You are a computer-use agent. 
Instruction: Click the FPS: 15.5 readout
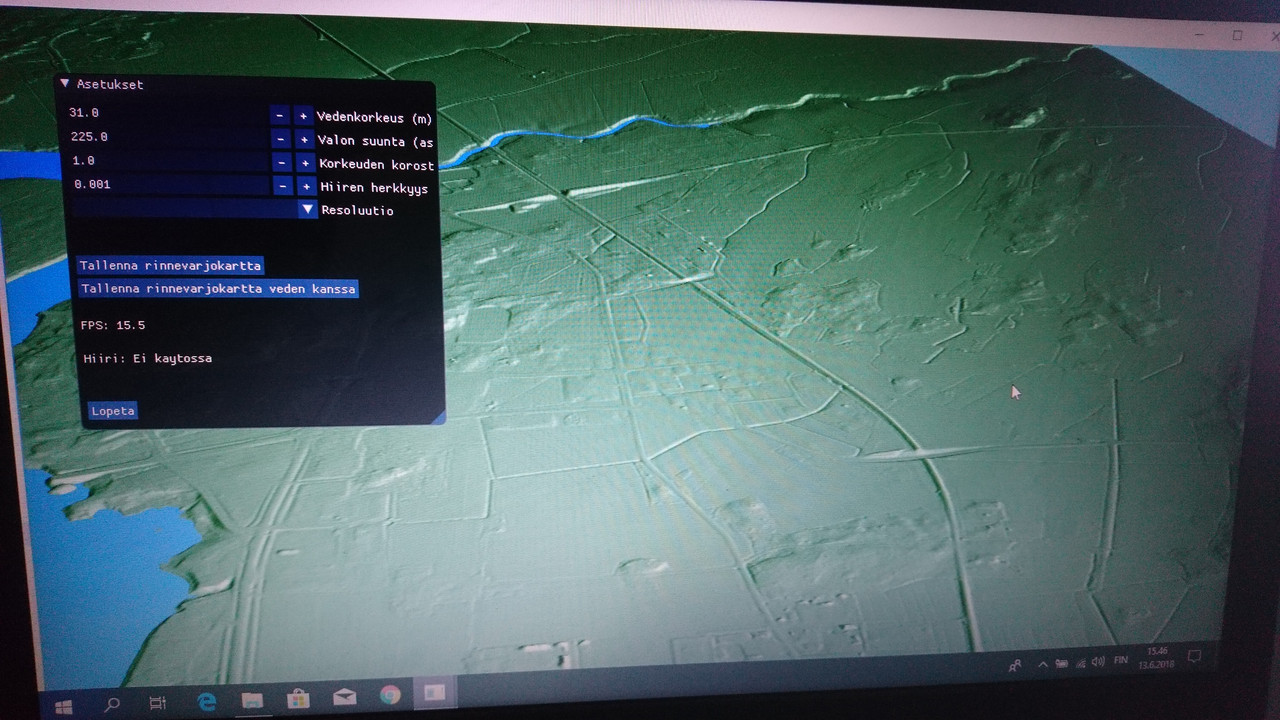point(113,325)
